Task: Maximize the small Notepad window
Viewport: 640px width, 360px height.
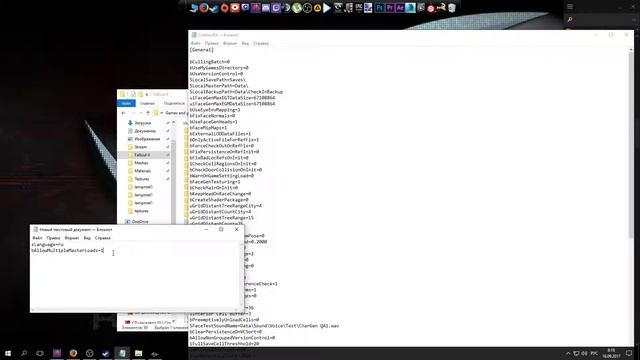Action: 221,229
